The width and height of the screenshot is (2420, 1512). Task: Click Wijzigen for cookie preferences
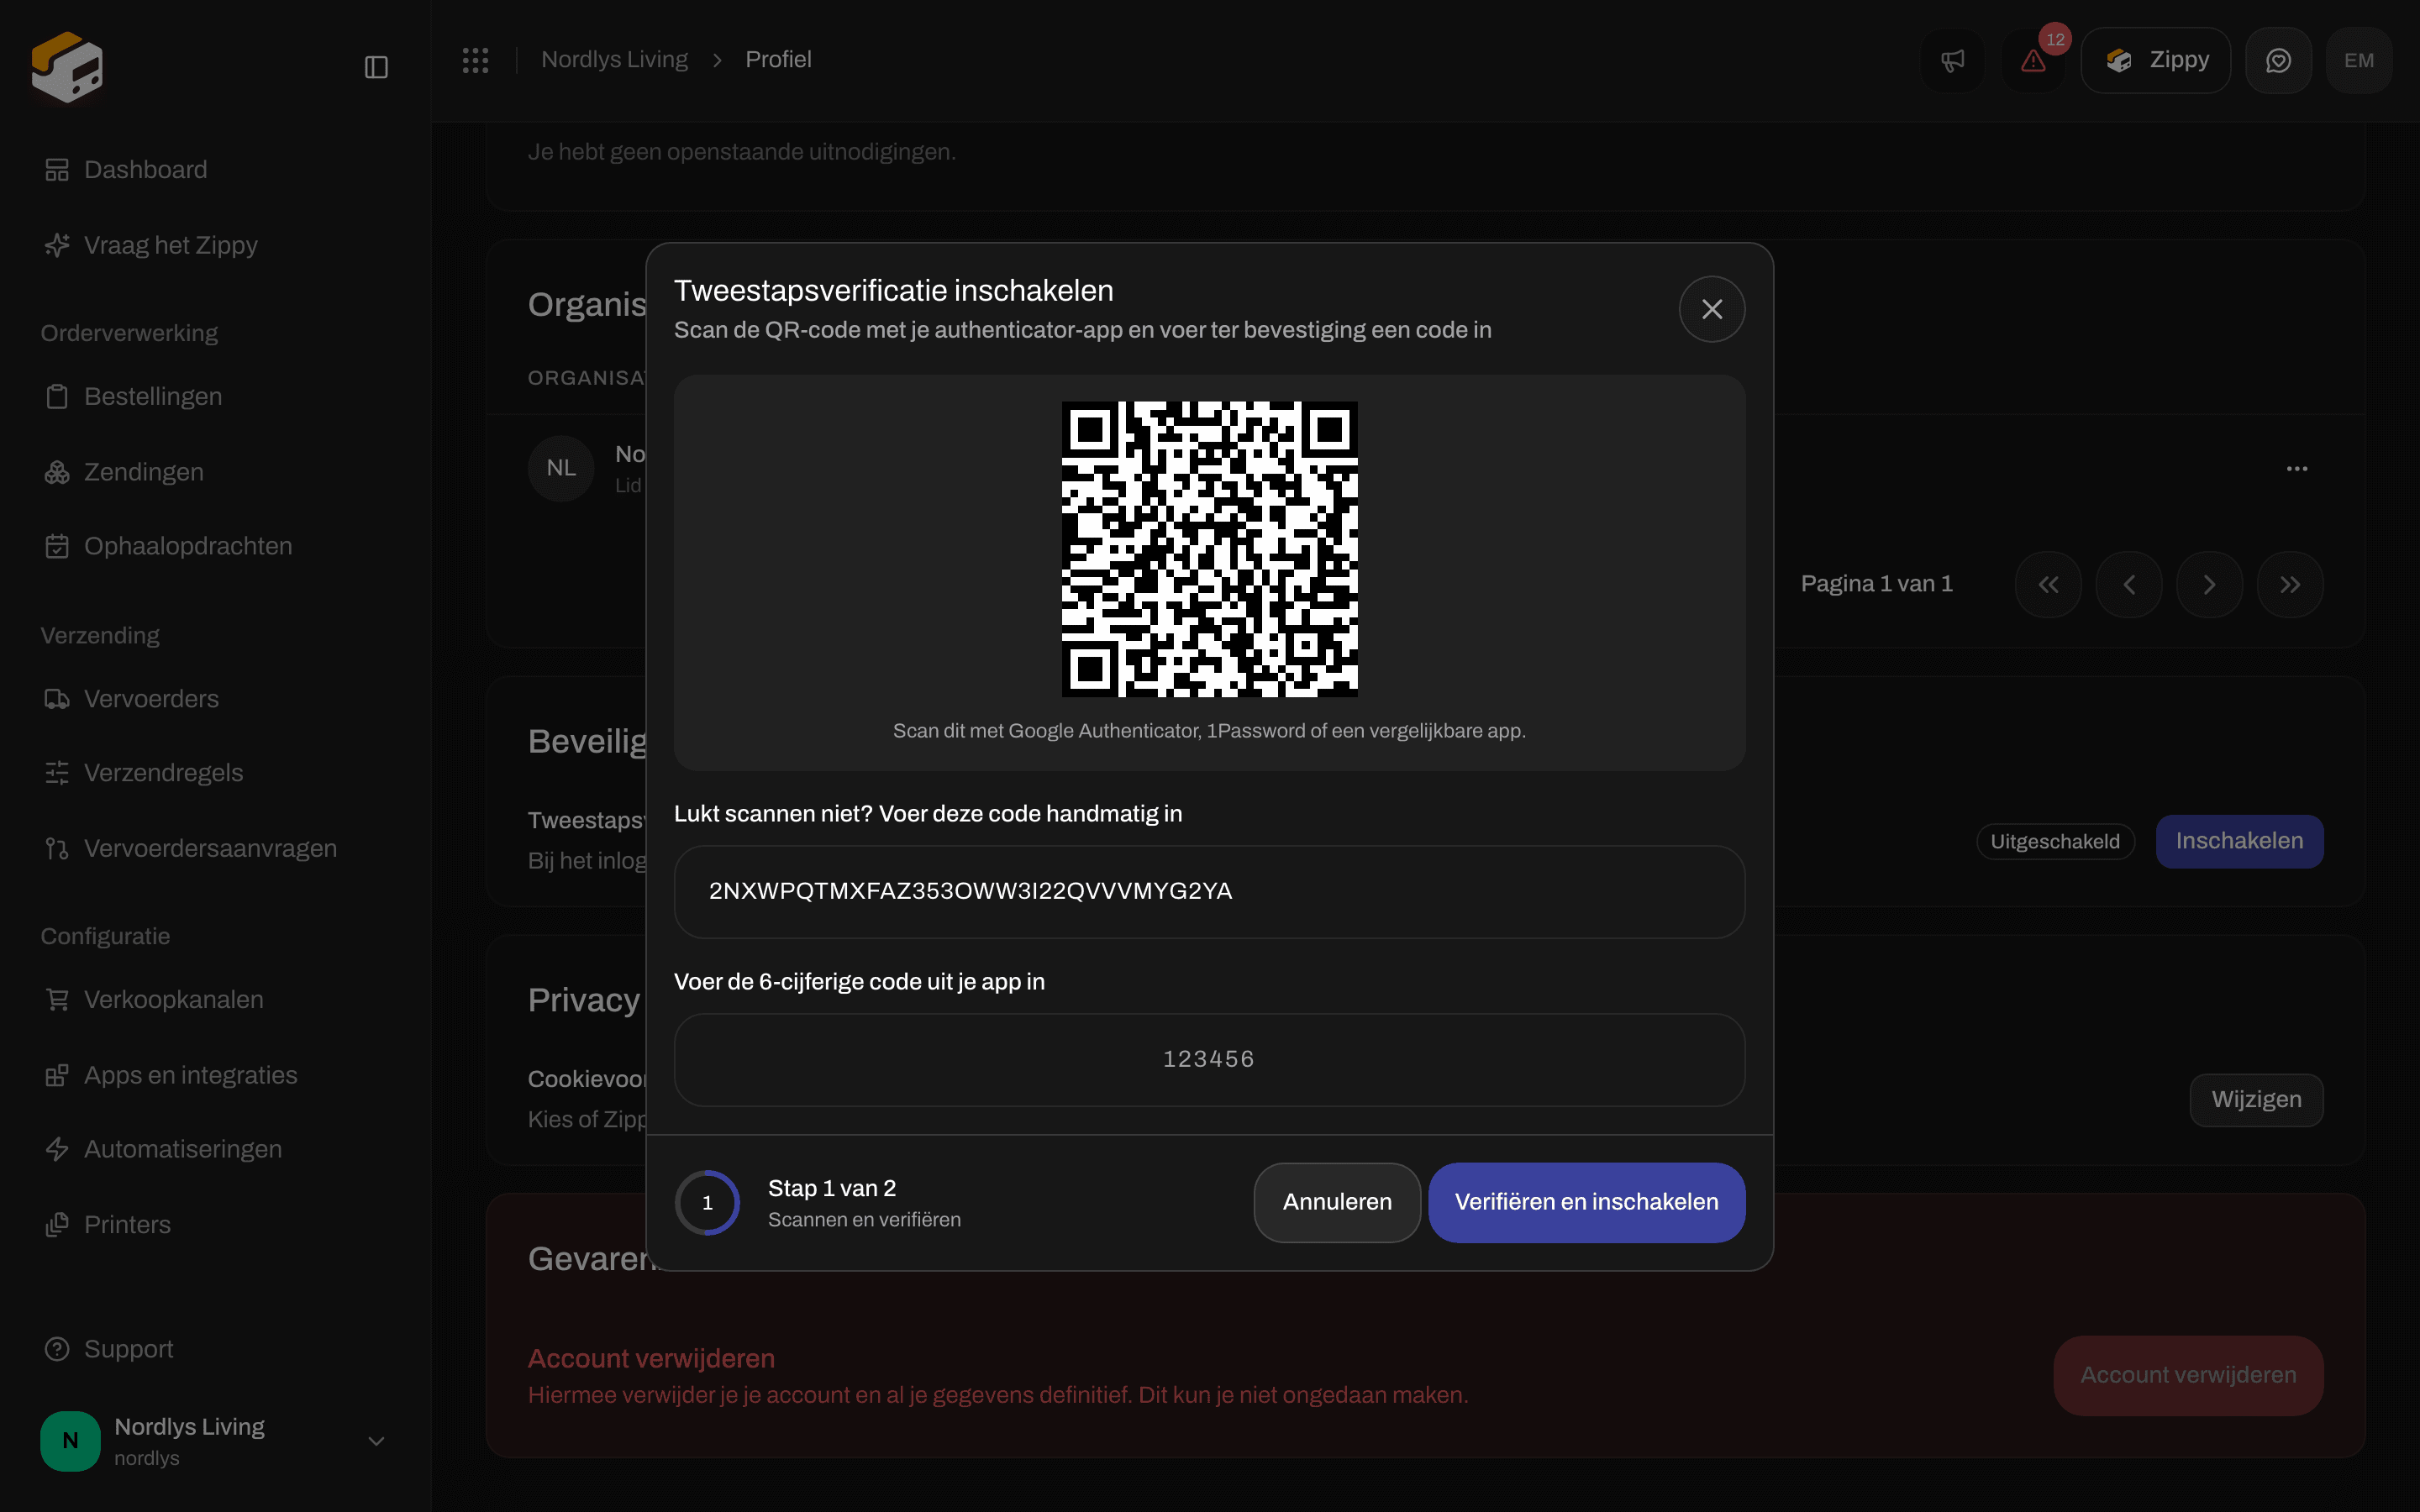point(2256,1100)
